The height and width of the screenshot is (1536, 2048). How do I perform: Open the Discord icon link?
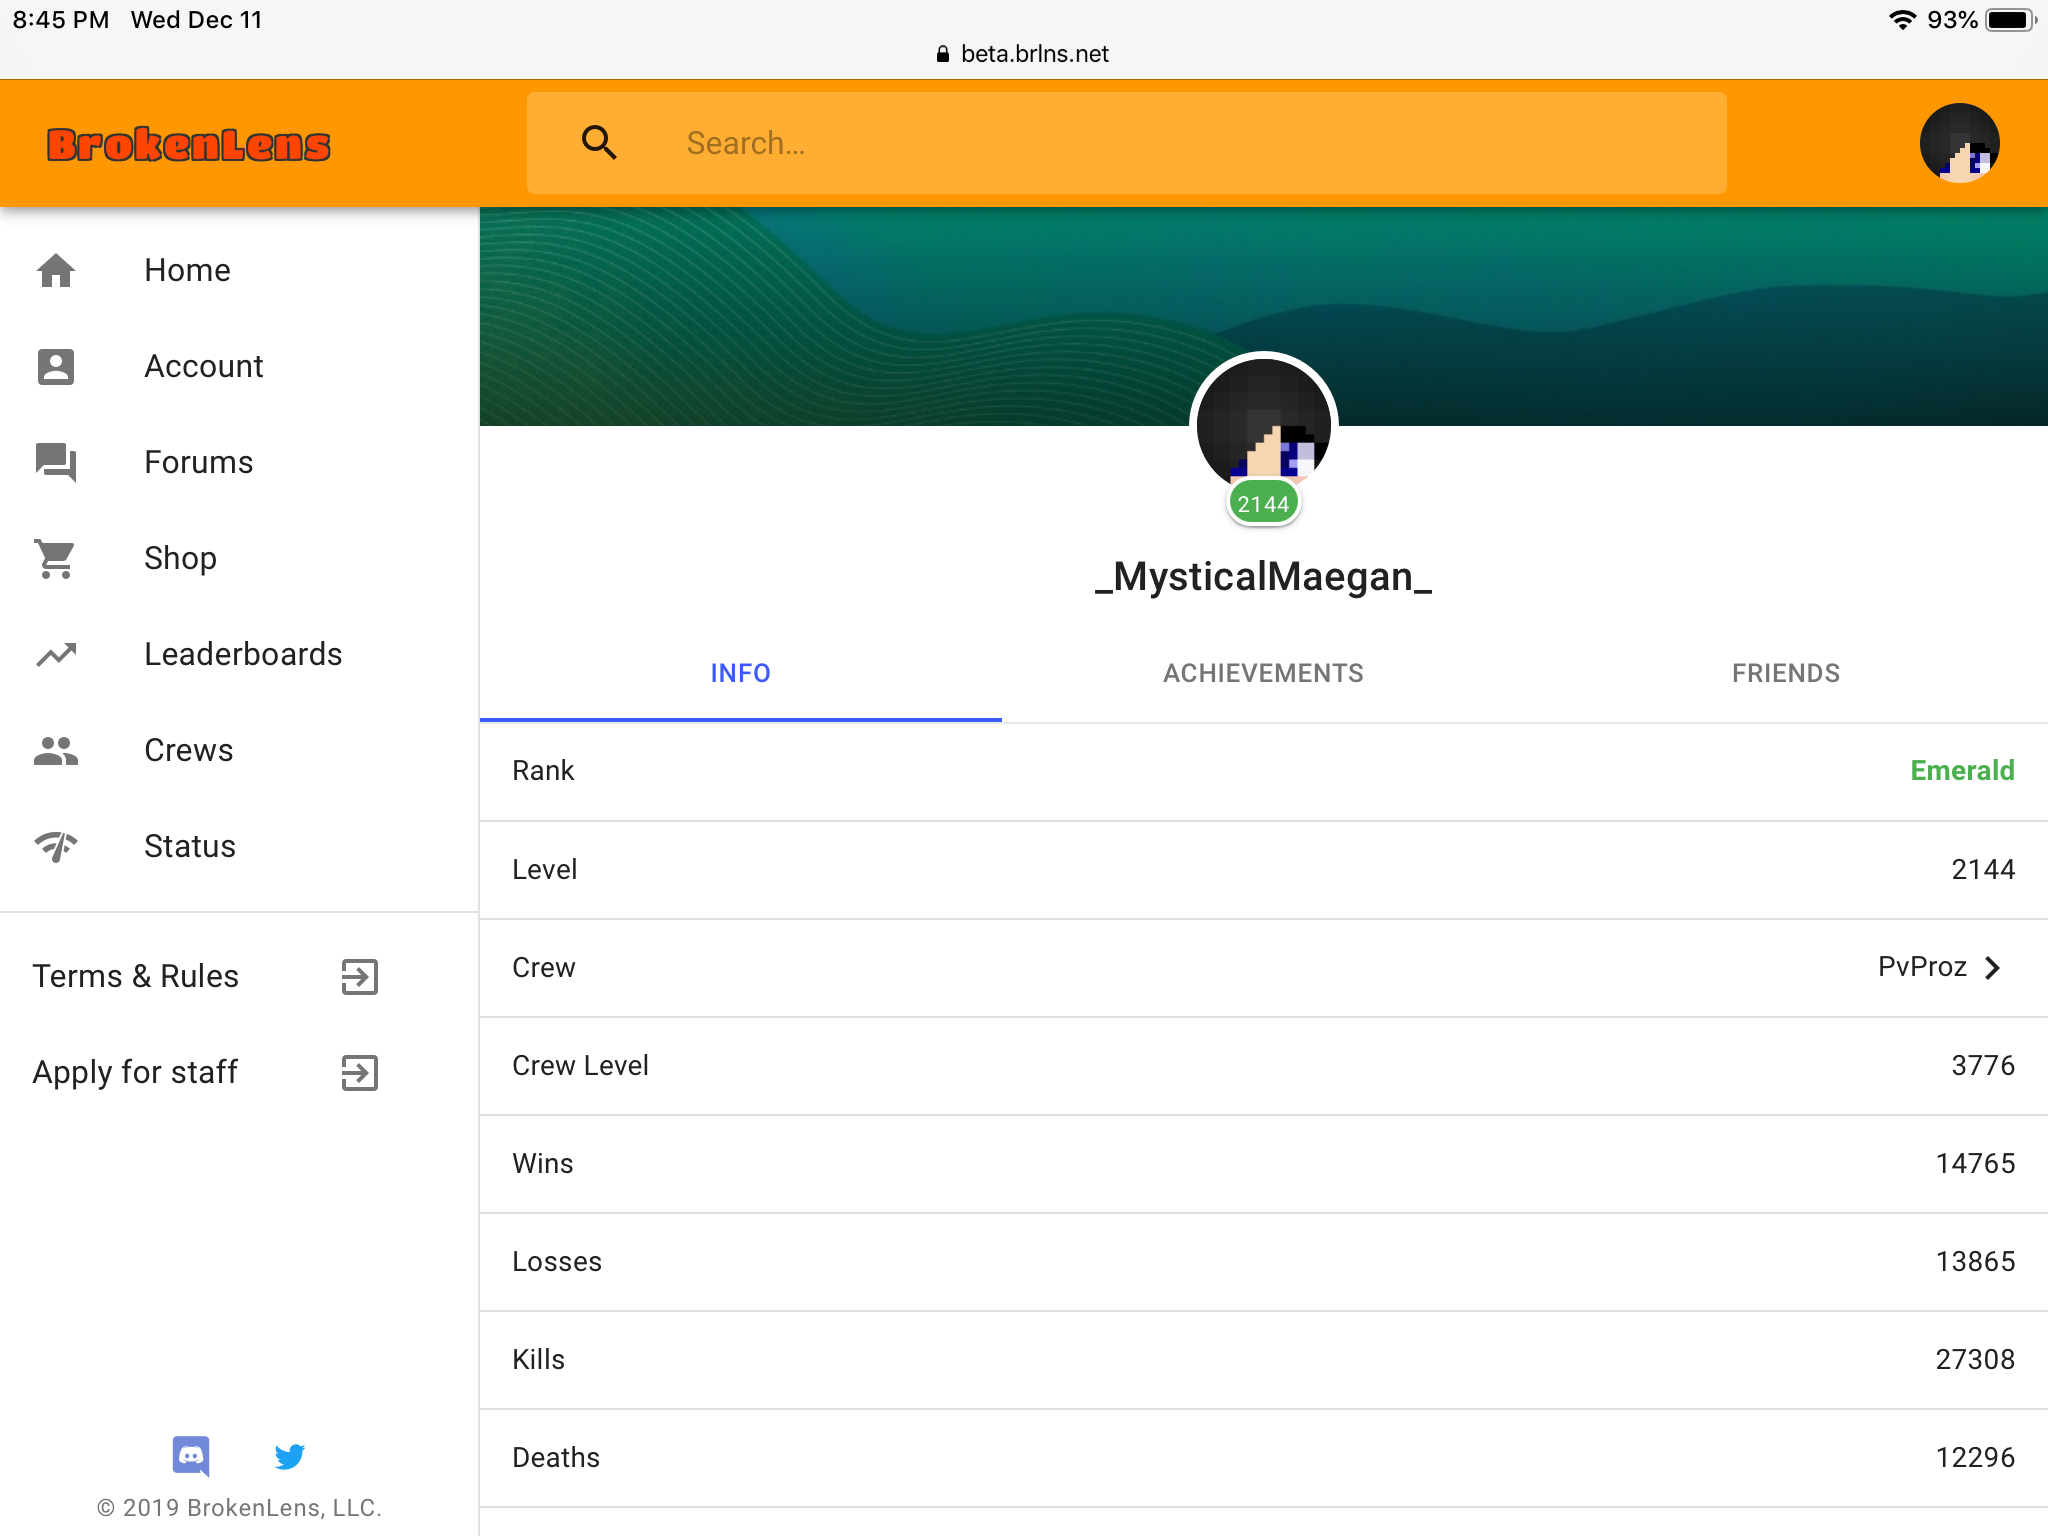coord(191,1456)
